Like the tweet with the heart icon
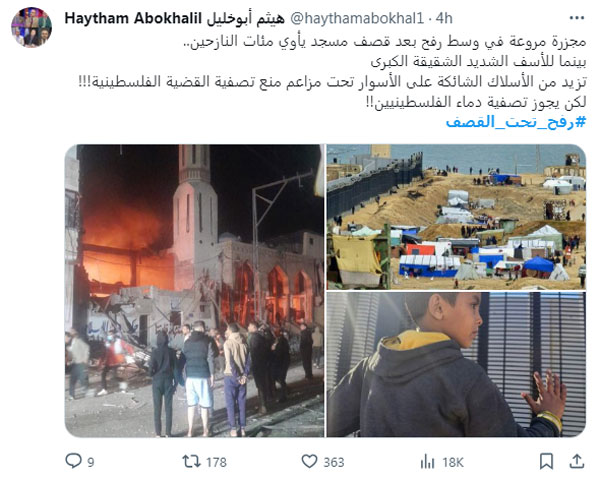 click(309, 461)
